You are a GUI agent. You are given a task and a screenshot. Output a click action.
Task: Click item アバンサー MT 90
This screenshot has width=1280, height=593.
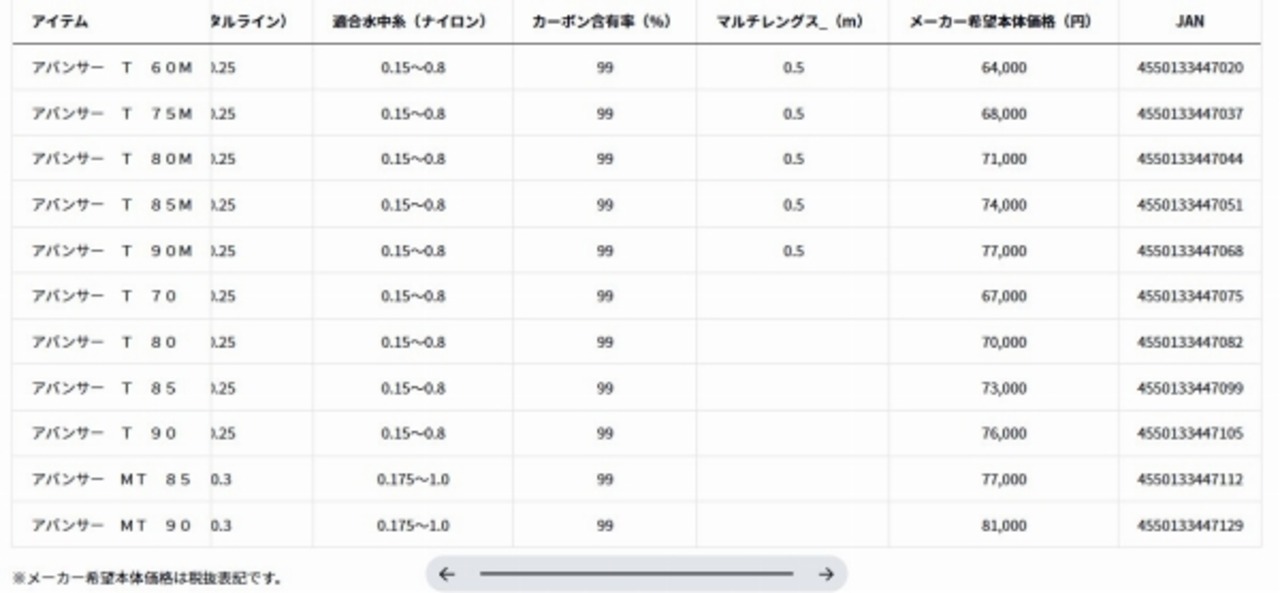[112, 525]
